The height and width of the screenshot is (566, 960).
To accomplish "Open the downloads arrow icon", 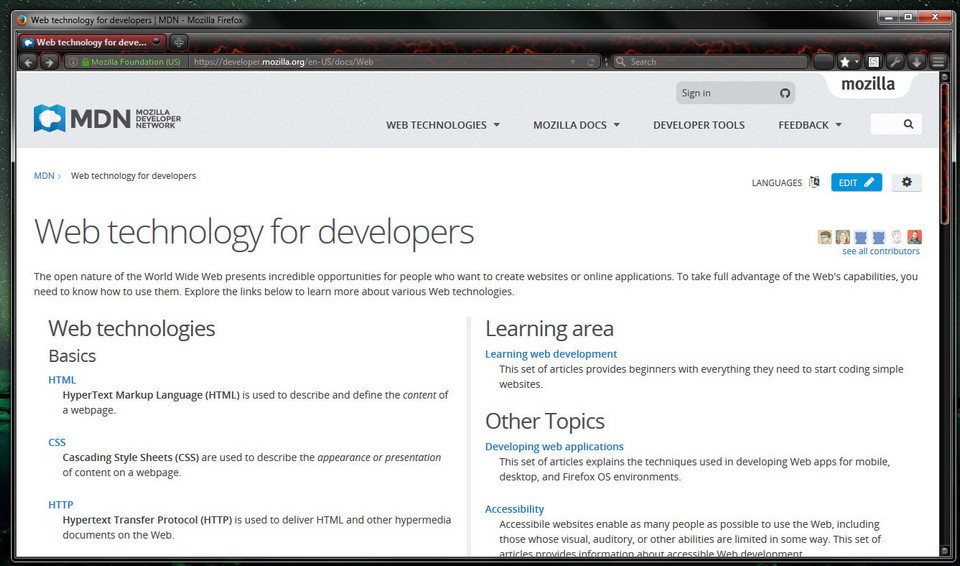I will pos(917,61).
